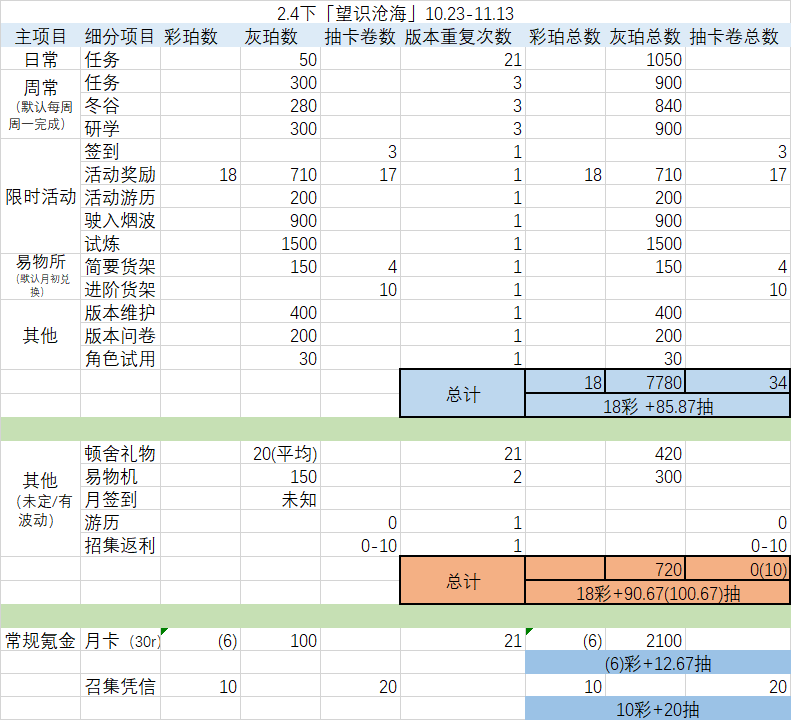
Task: Click the 1050 total value cell
Action: tap(645, 59)
